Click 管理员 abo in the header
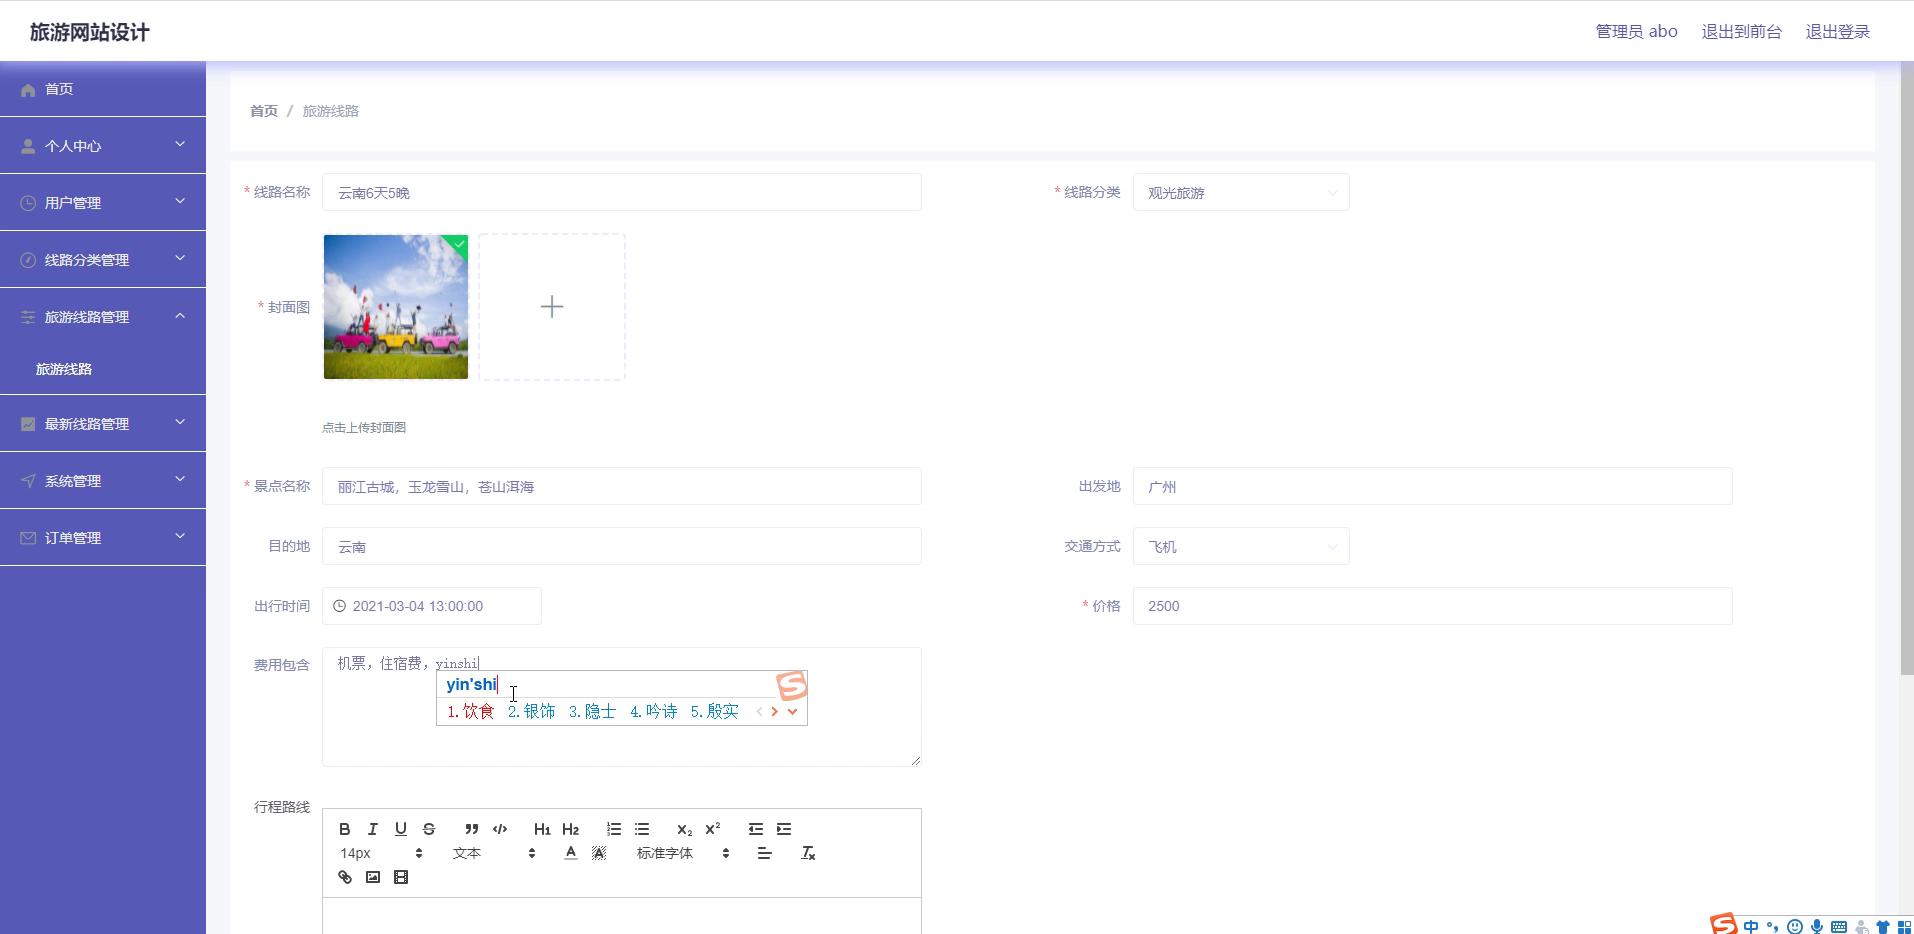This screenshot has height=934, width=1914. (x=1636, y=32)
